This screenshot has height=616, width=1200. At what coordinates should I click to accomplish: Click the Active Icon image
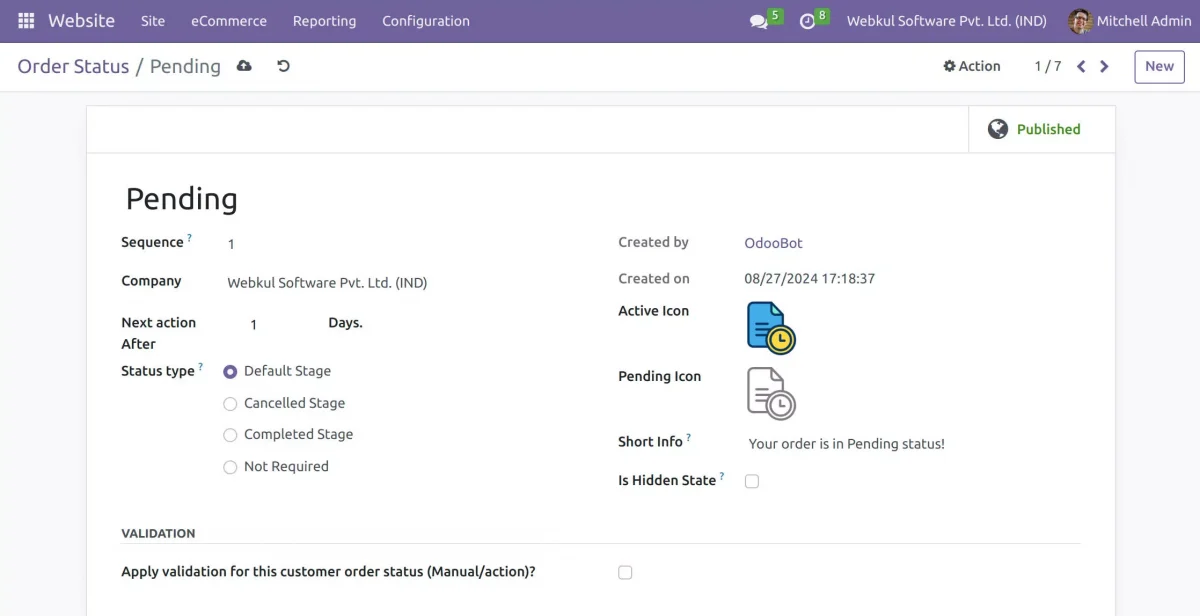click(771, 327)
